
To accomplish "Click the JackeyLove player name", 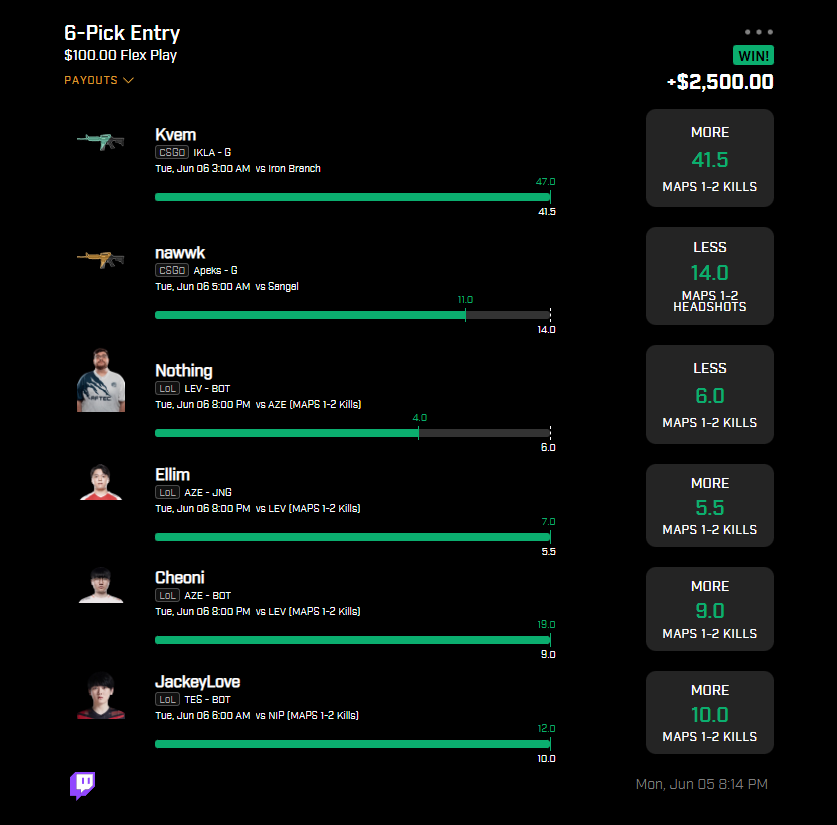I will pyautogui.click(x=198, y=682).
